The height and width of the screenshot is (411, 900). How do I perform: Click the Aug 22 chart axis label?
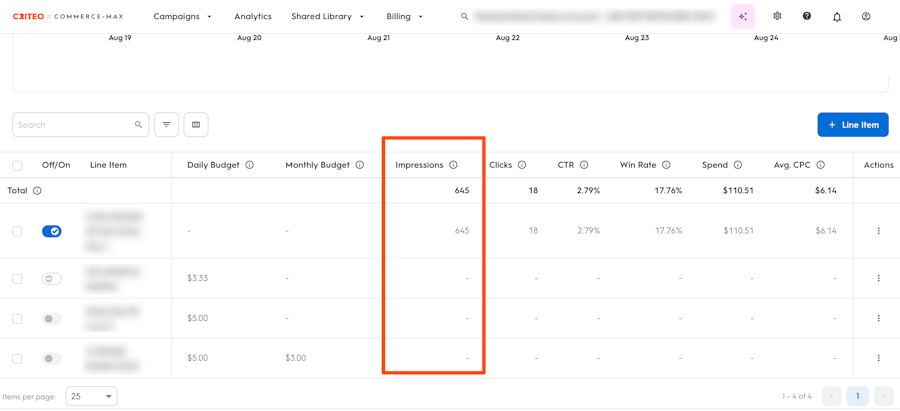tap(508, 38)
